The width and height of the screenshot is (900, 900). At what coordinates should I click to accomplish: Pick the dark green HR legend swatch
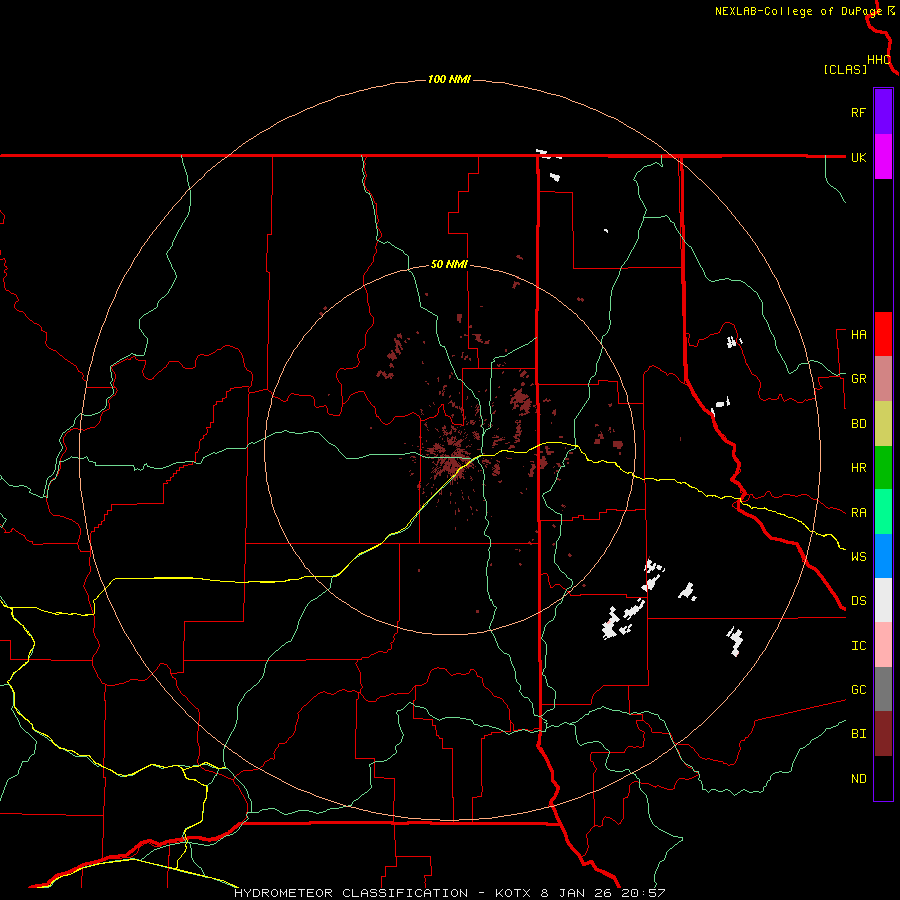883,467
